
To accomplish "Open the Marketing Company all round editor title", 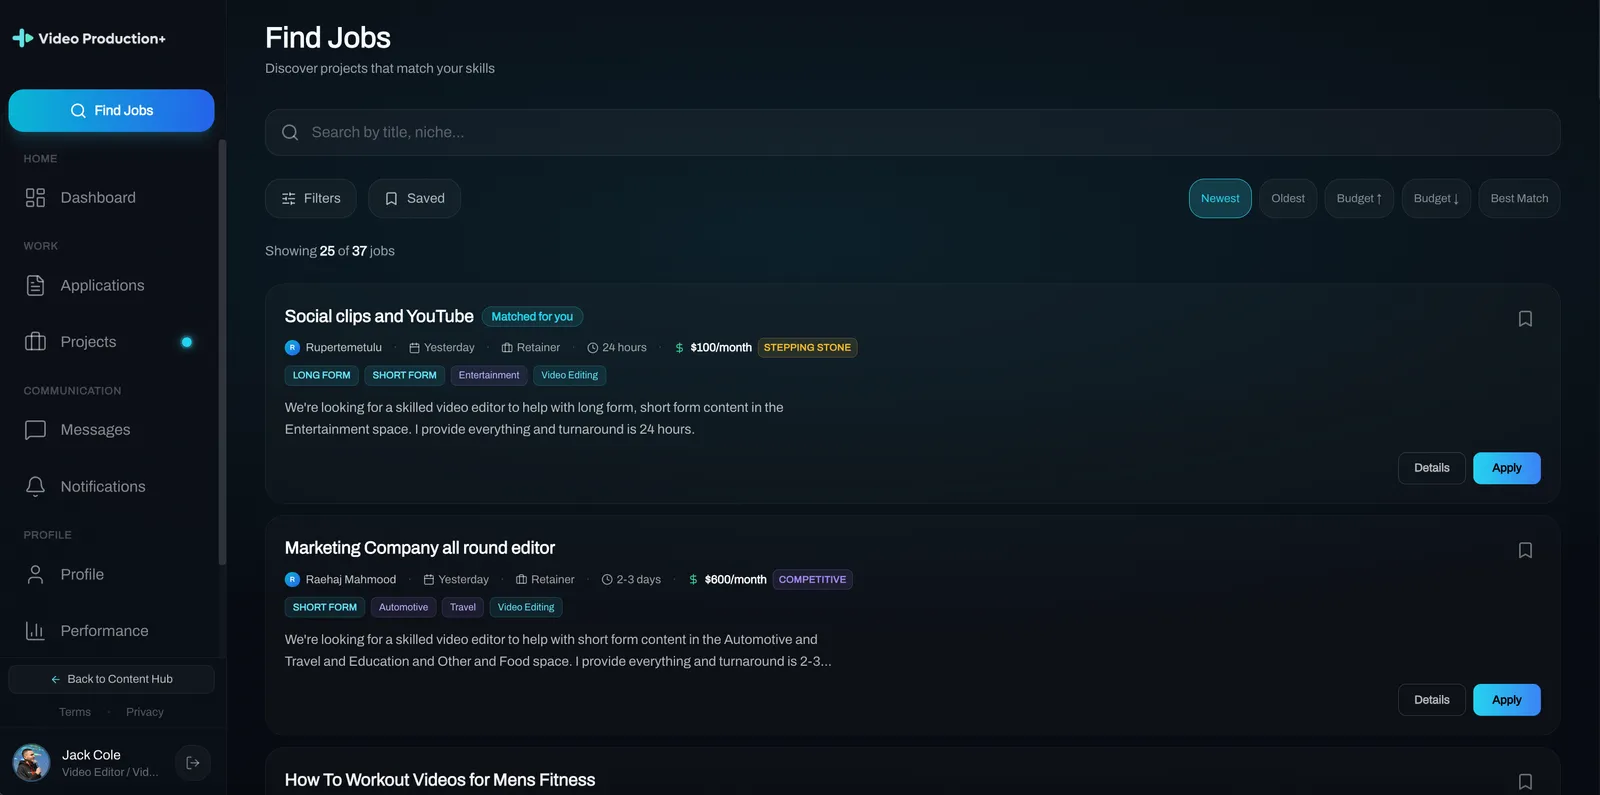I will pos(420,548).
